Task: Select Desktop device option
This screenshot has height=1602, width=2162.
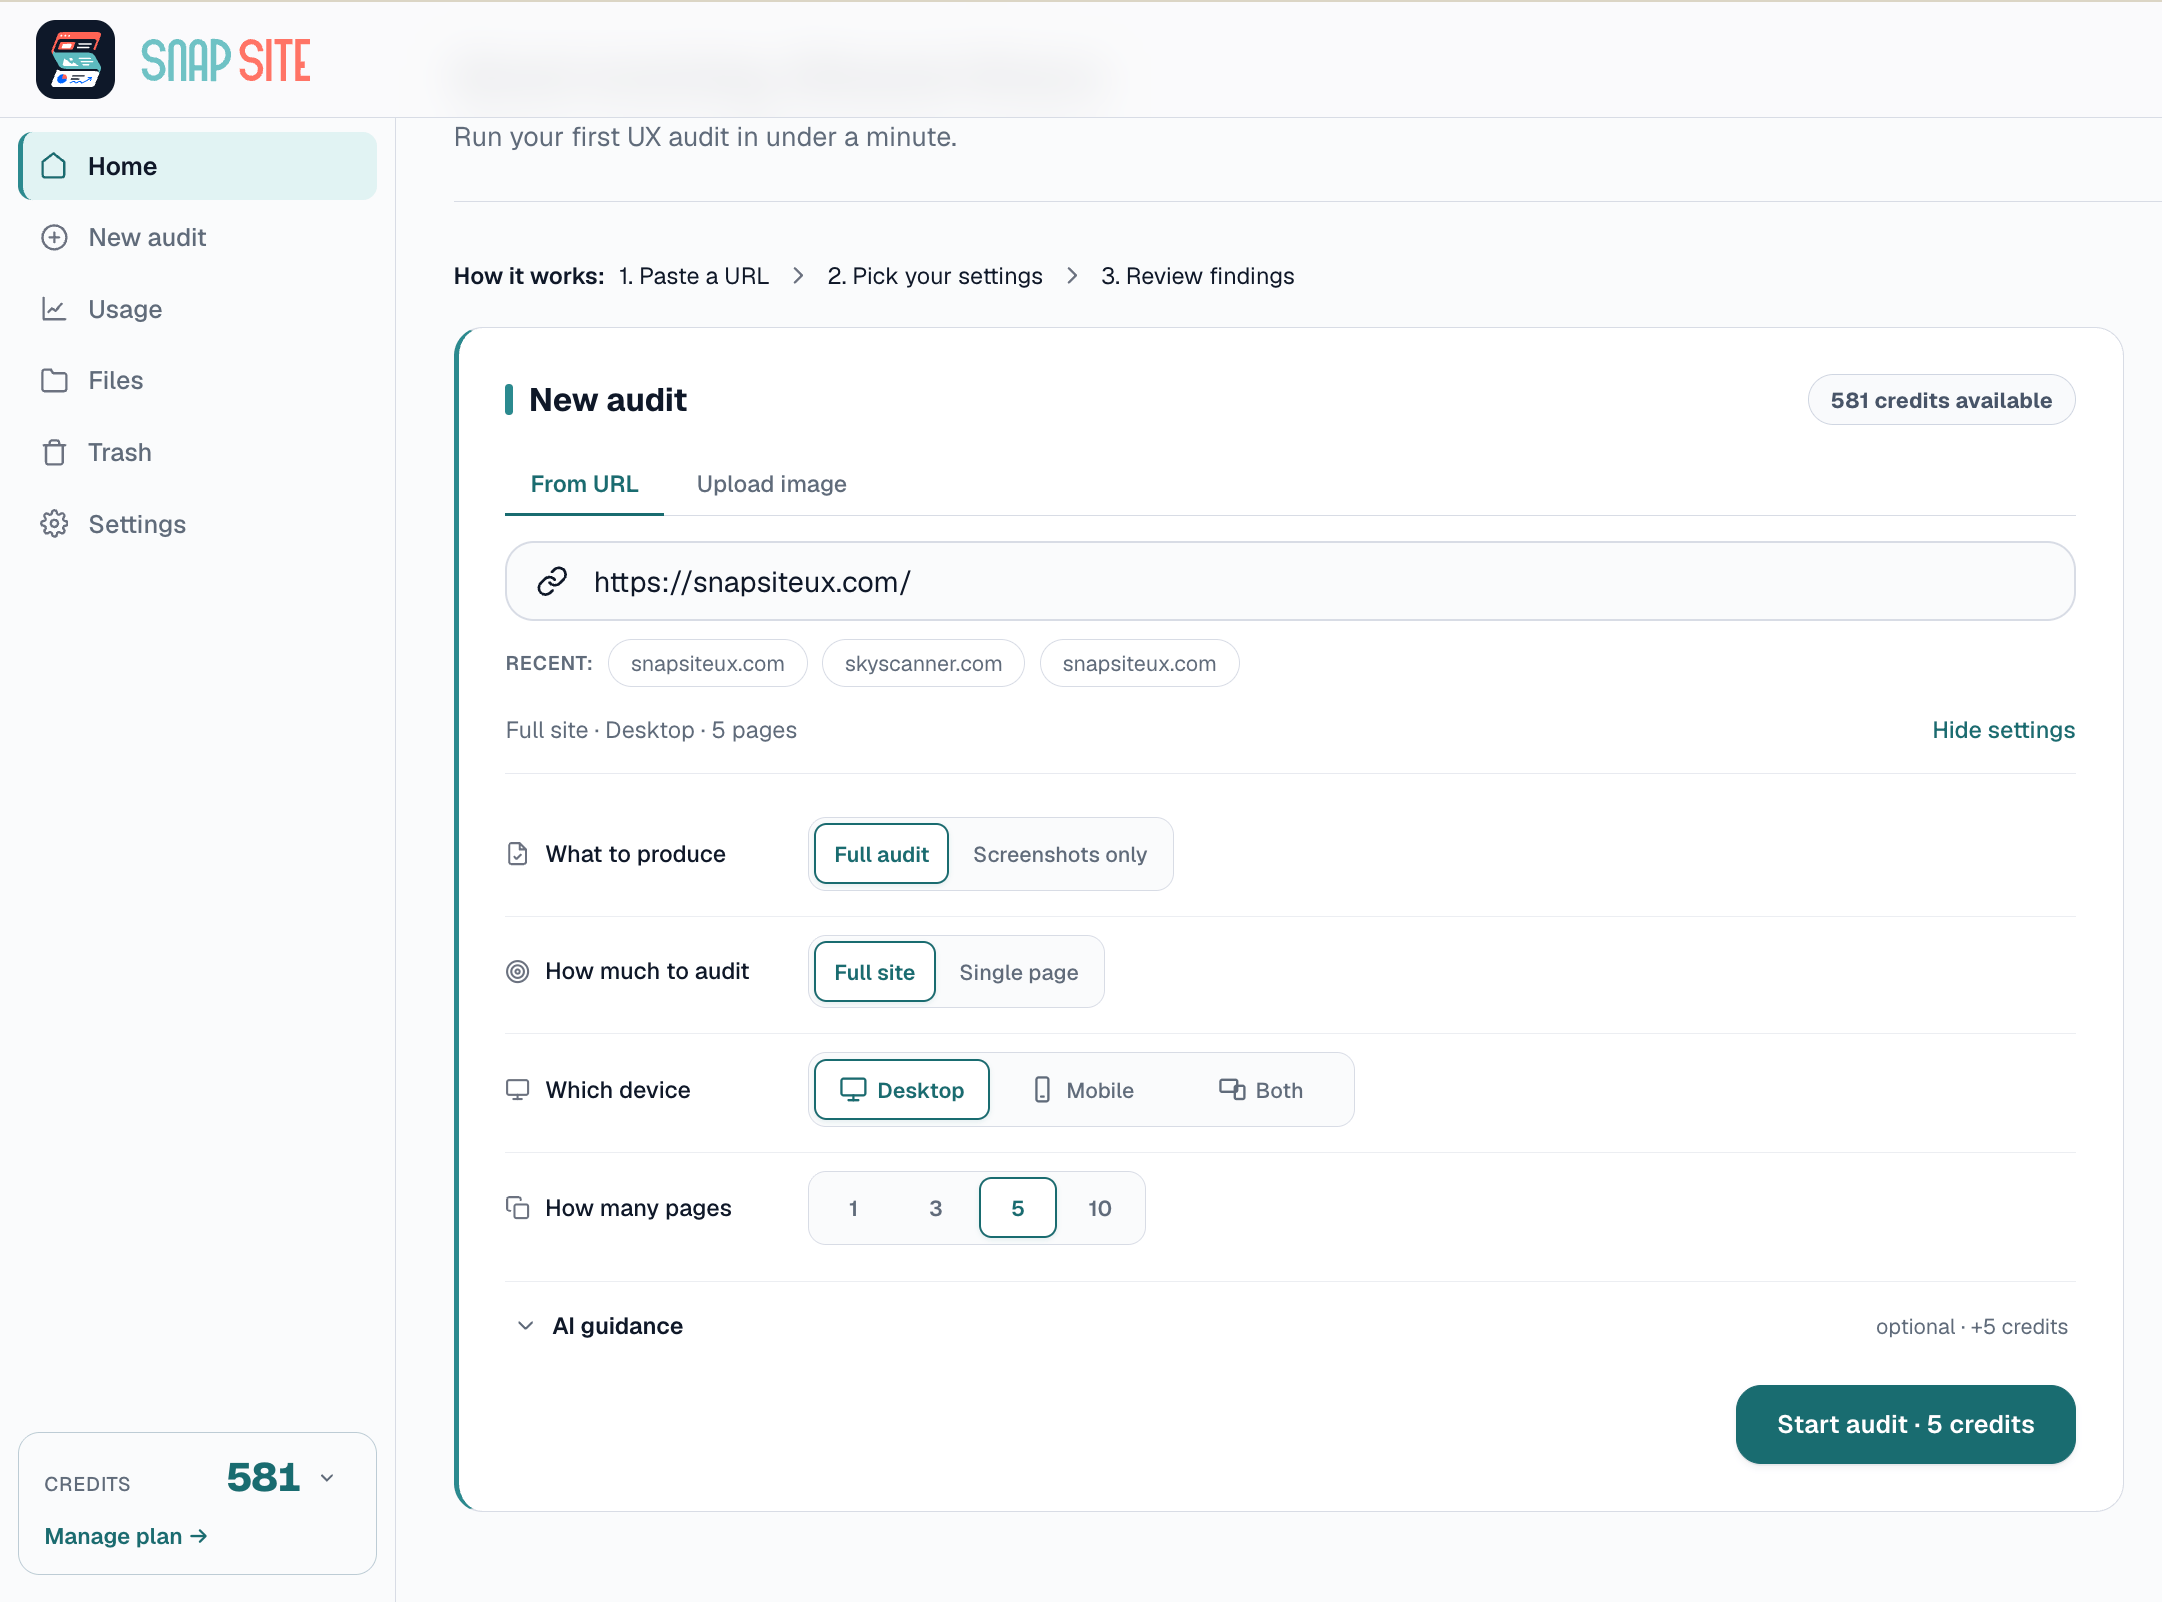Action: (x=901, y=1090)
